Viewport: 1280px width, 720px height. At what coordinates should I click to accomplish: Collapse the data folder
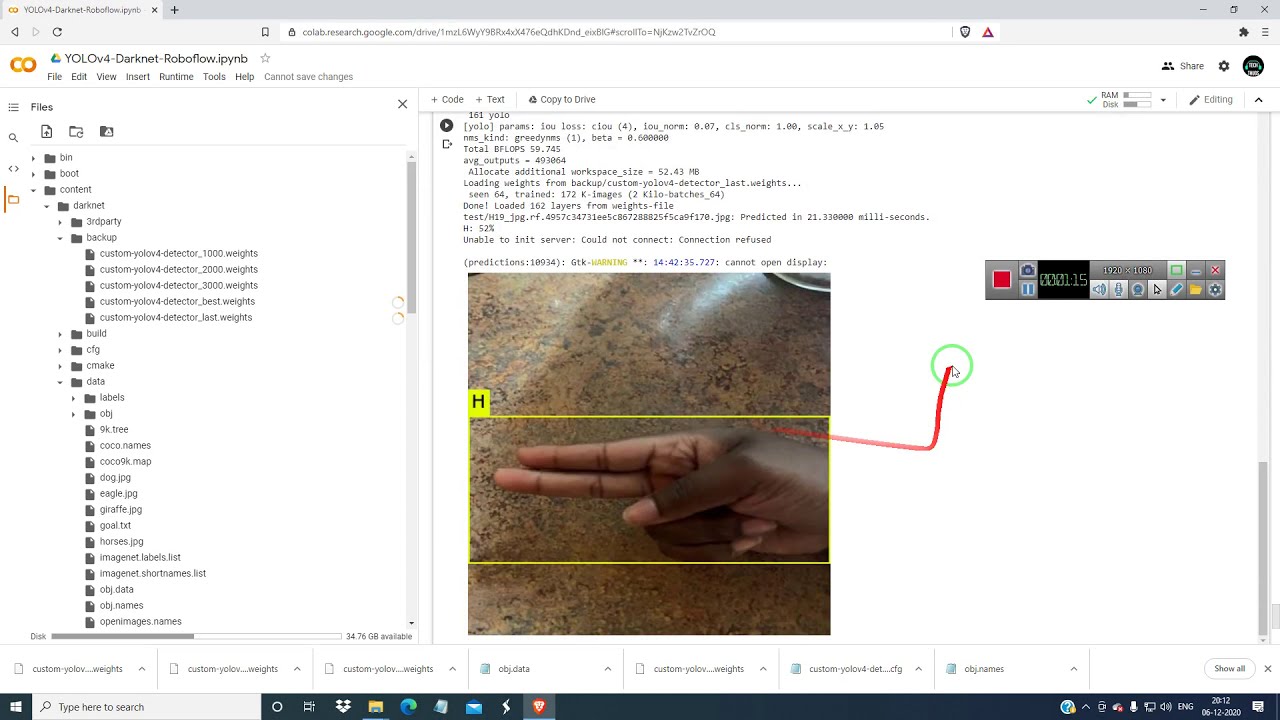point(60,382)
